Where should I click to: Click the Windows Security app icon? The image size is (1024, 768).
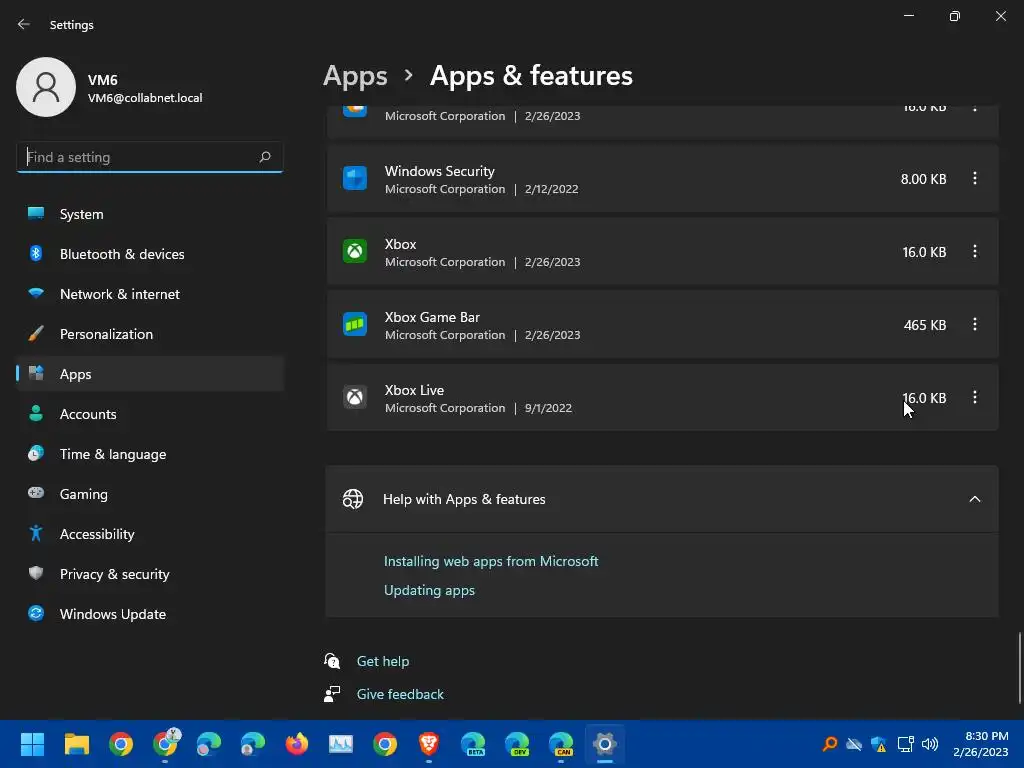tap(355, 178)
